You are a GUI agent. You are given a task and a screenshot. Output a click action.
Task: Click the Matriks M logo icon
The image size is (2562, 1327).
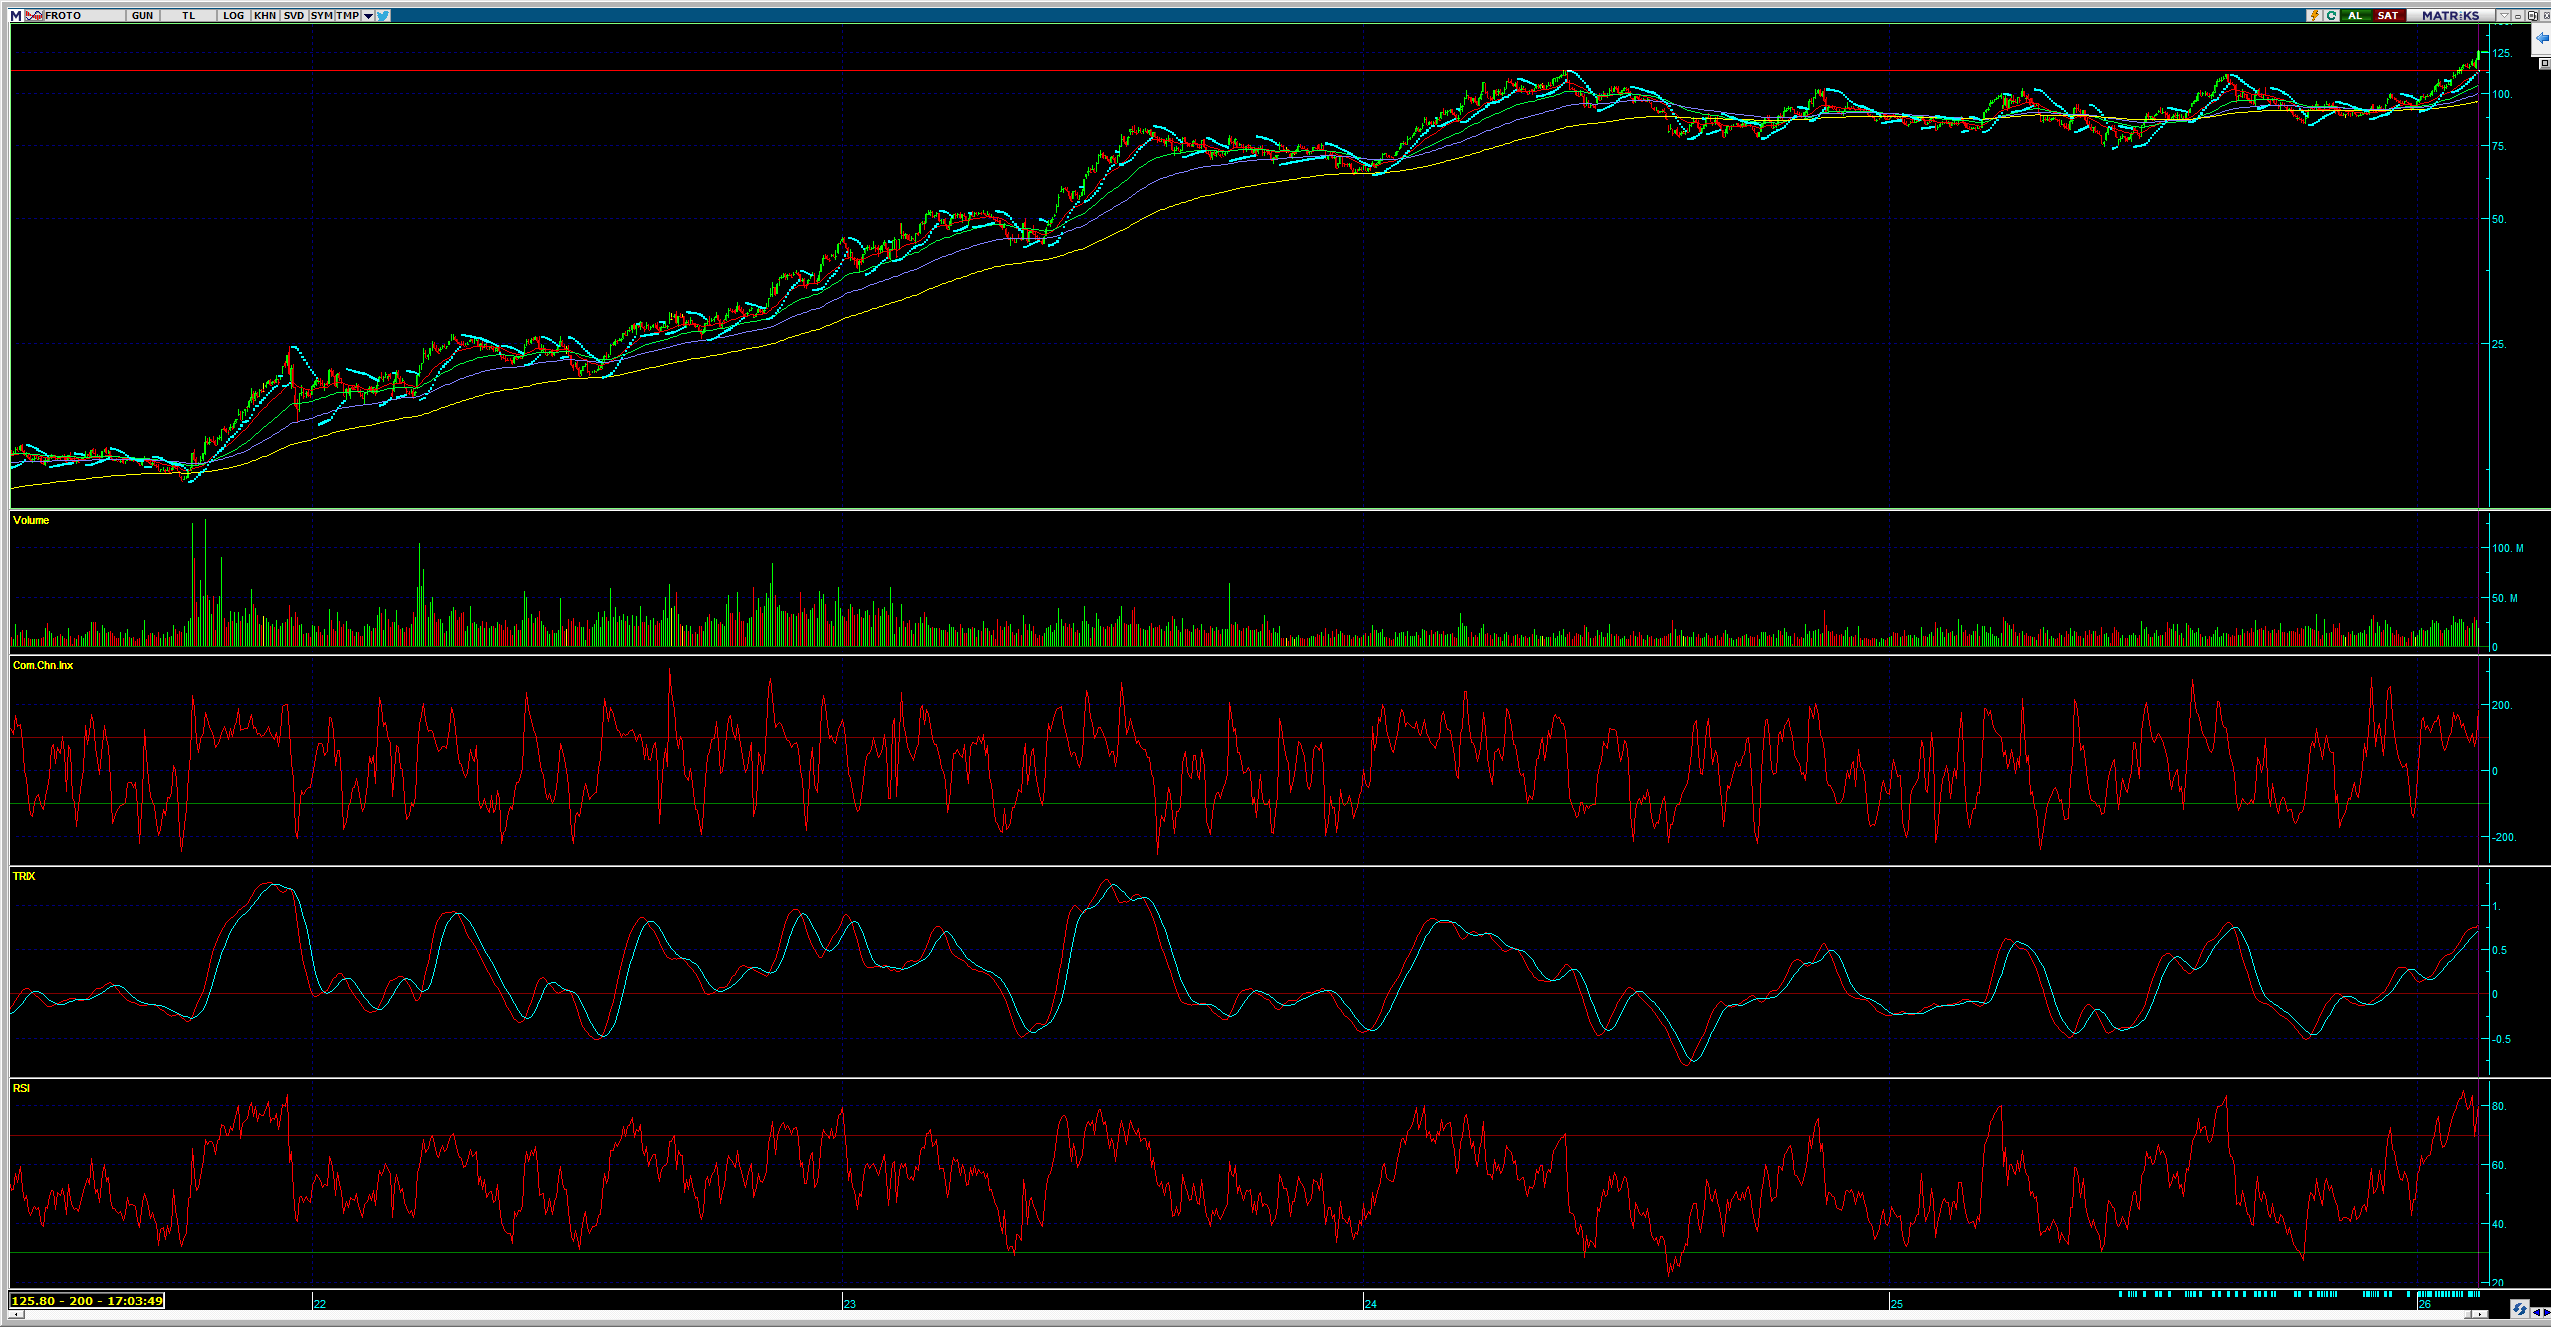tap(15, 15)
